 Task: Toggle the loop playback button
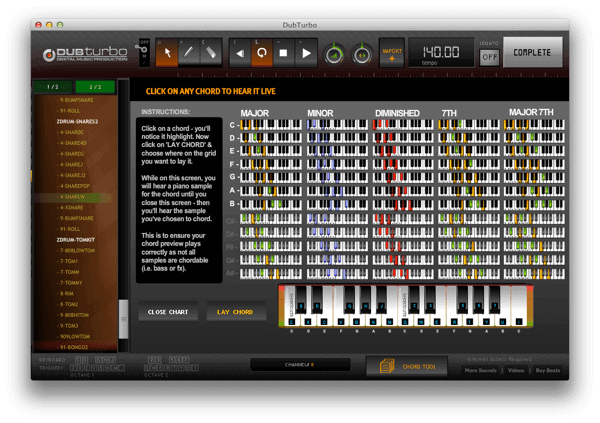(x=262, y=53)
